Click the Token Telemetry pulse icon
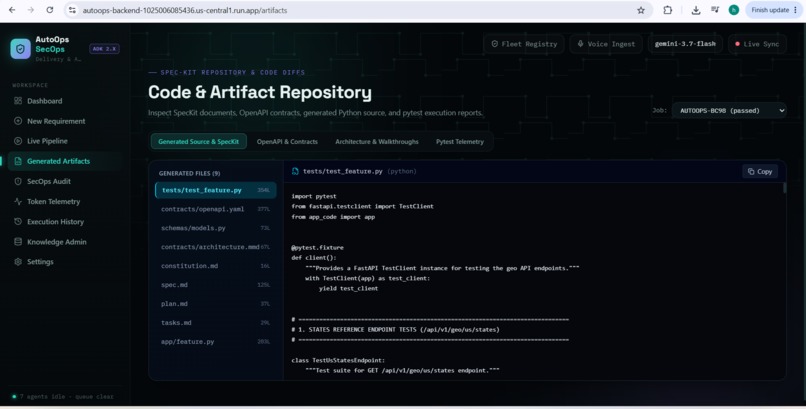This screenshot has height=409, width=806. pyautogui.click(x=18, y=201)
